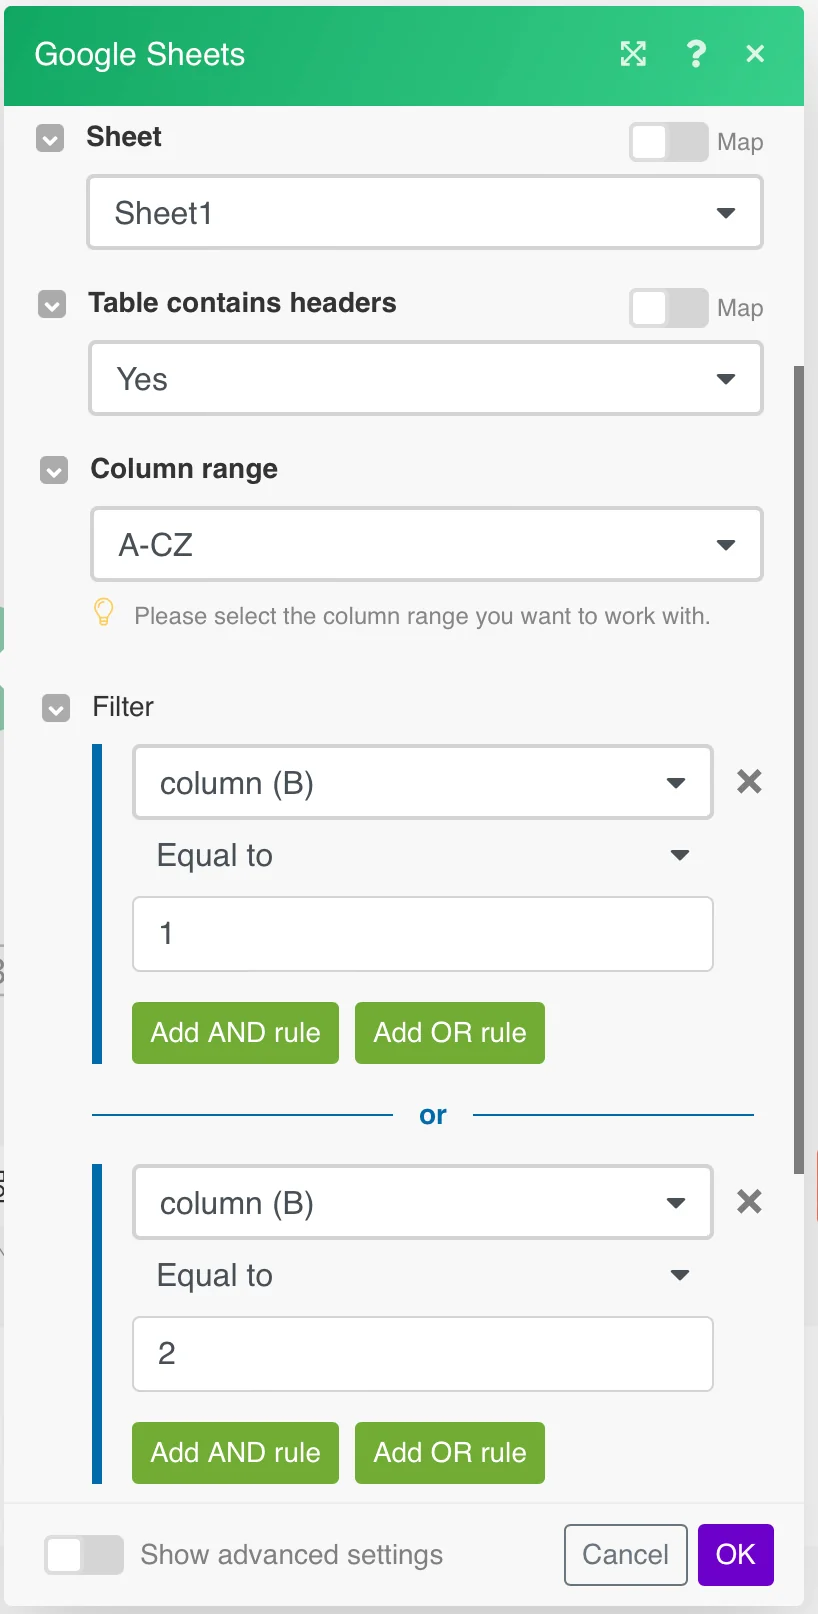This screenshot has width=818, height=1614.
Task: Remove the second filter rule with X
Action: click(x=749, y=1202)
